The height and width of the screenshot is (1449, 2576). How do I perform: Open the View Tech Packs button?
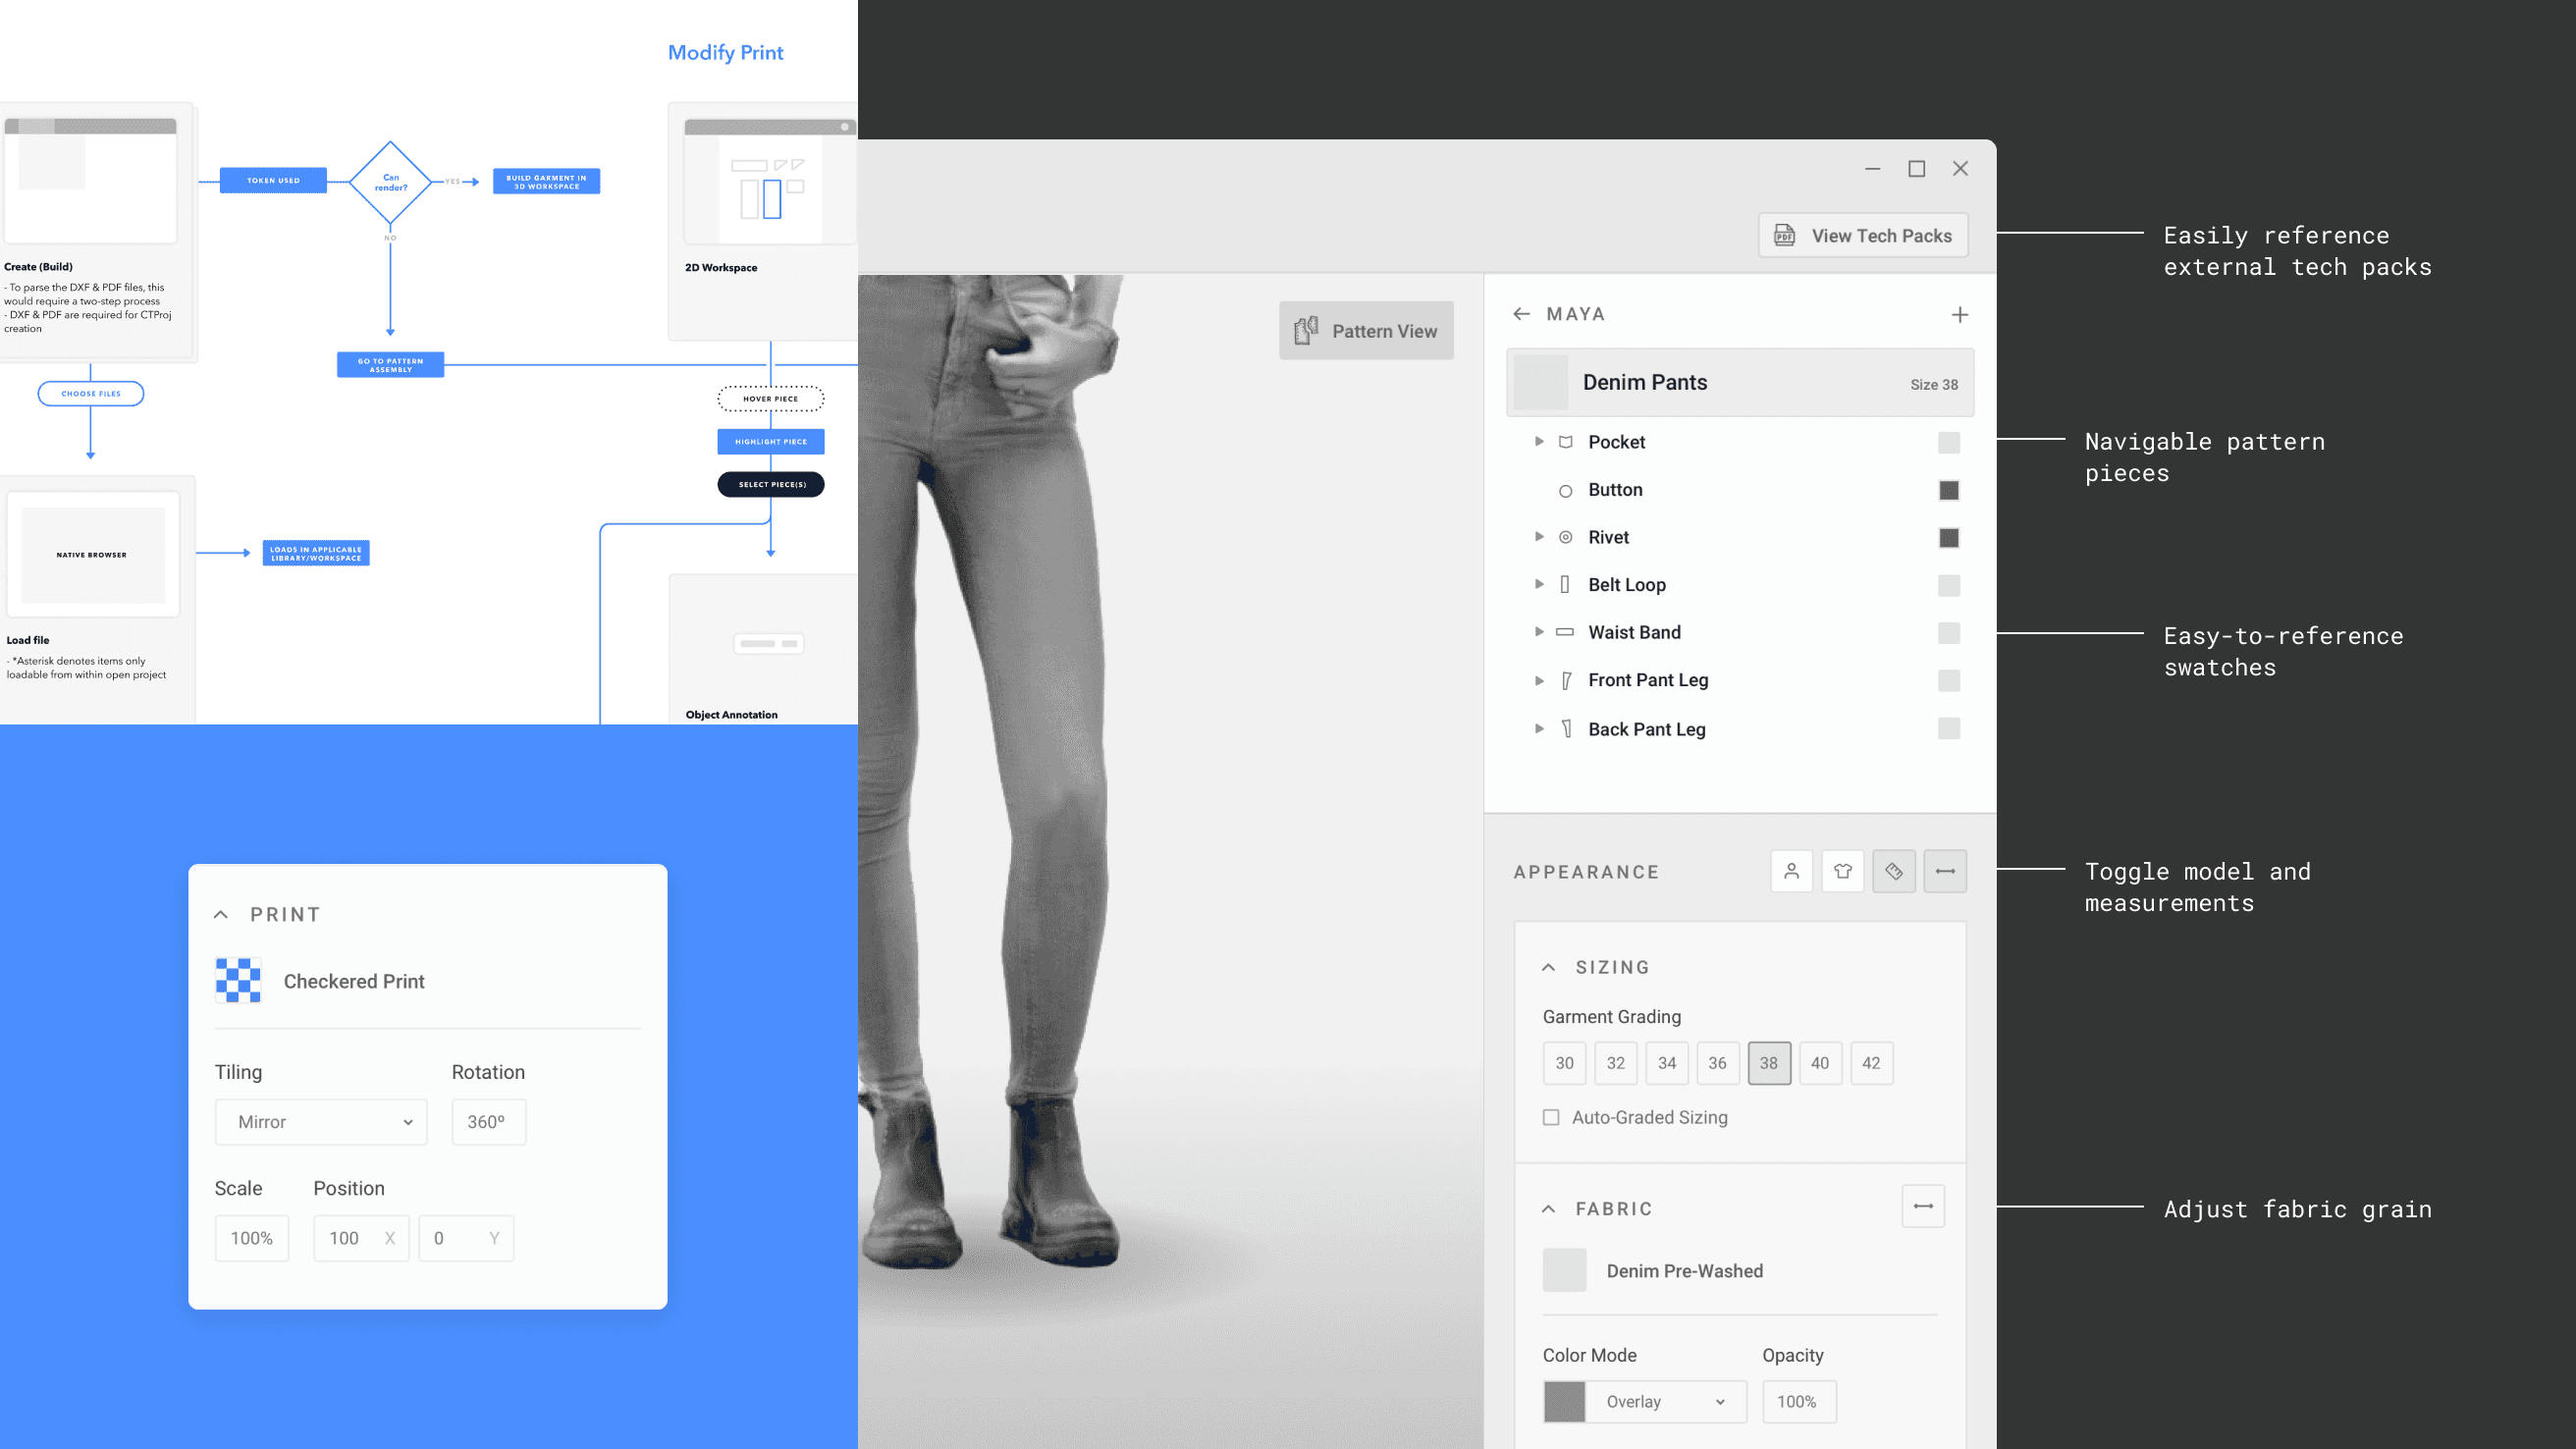1863,235
